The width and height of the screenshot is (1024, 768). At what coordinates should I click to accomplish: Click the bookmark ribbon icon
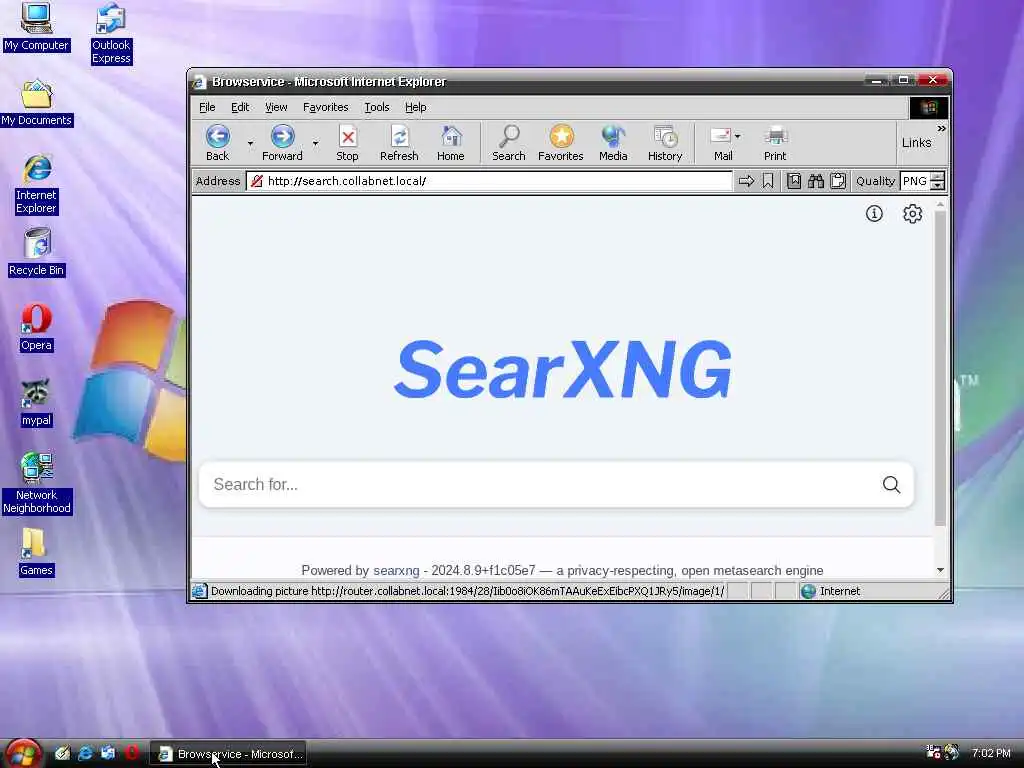(768, 181)
